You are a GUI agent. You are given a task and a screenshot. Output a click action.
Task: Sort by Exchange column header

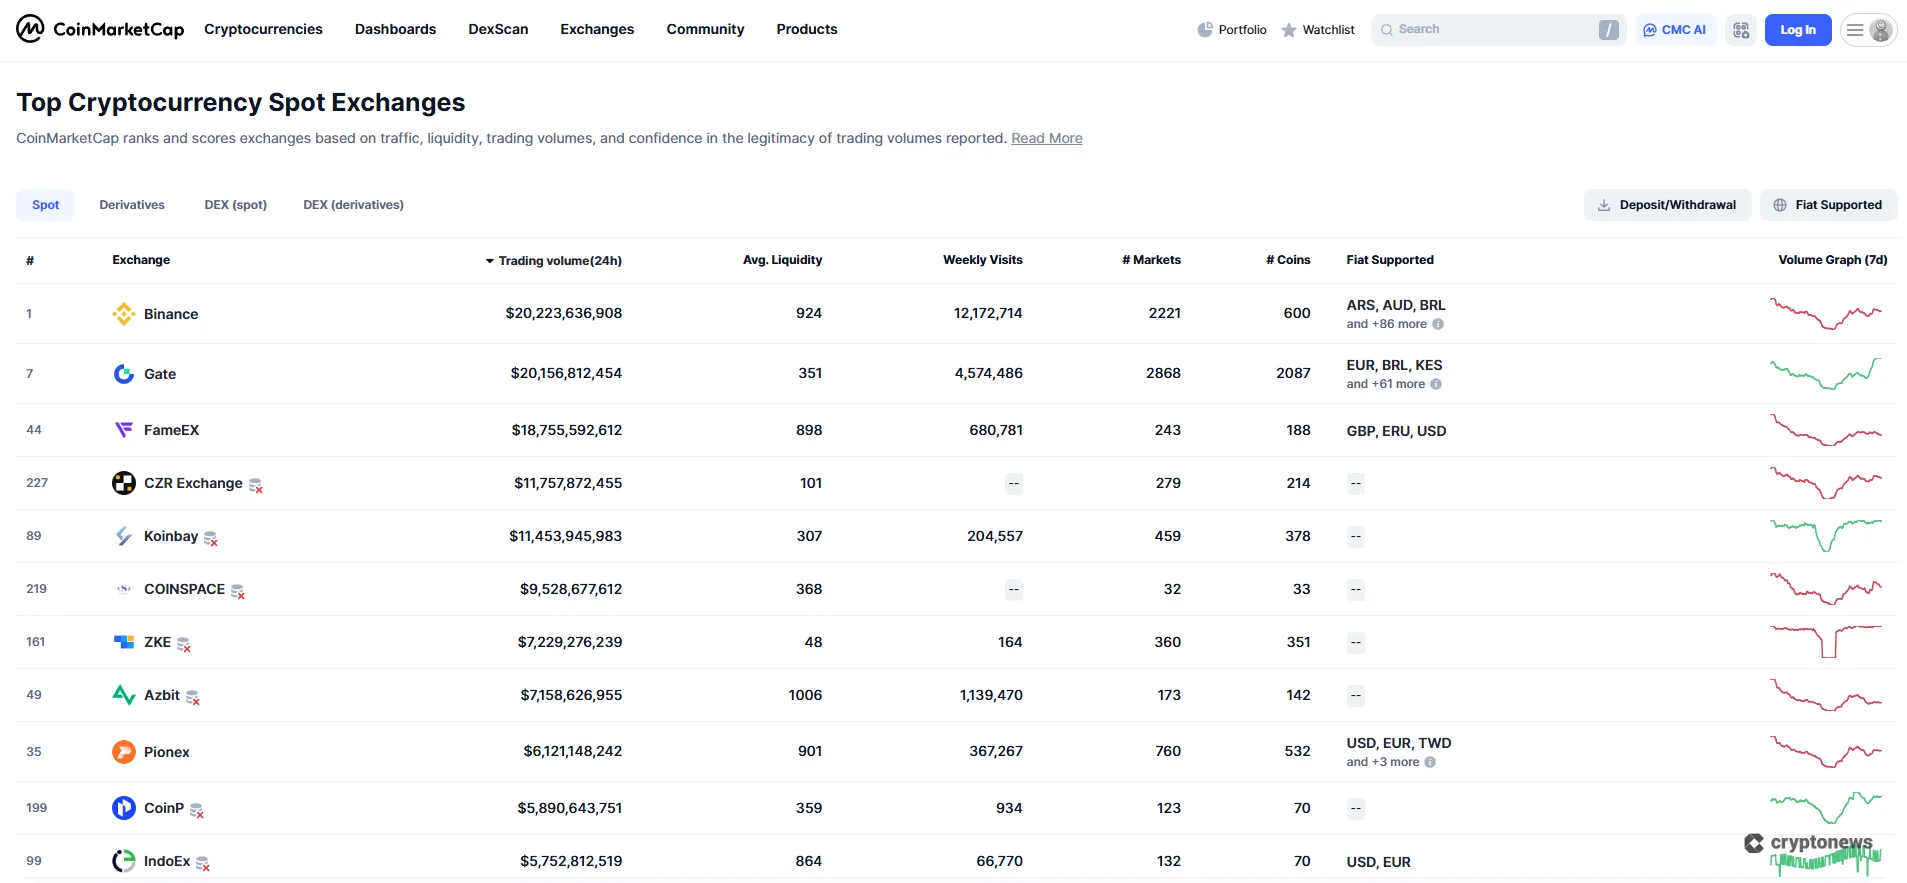click(x=141, y=260)
